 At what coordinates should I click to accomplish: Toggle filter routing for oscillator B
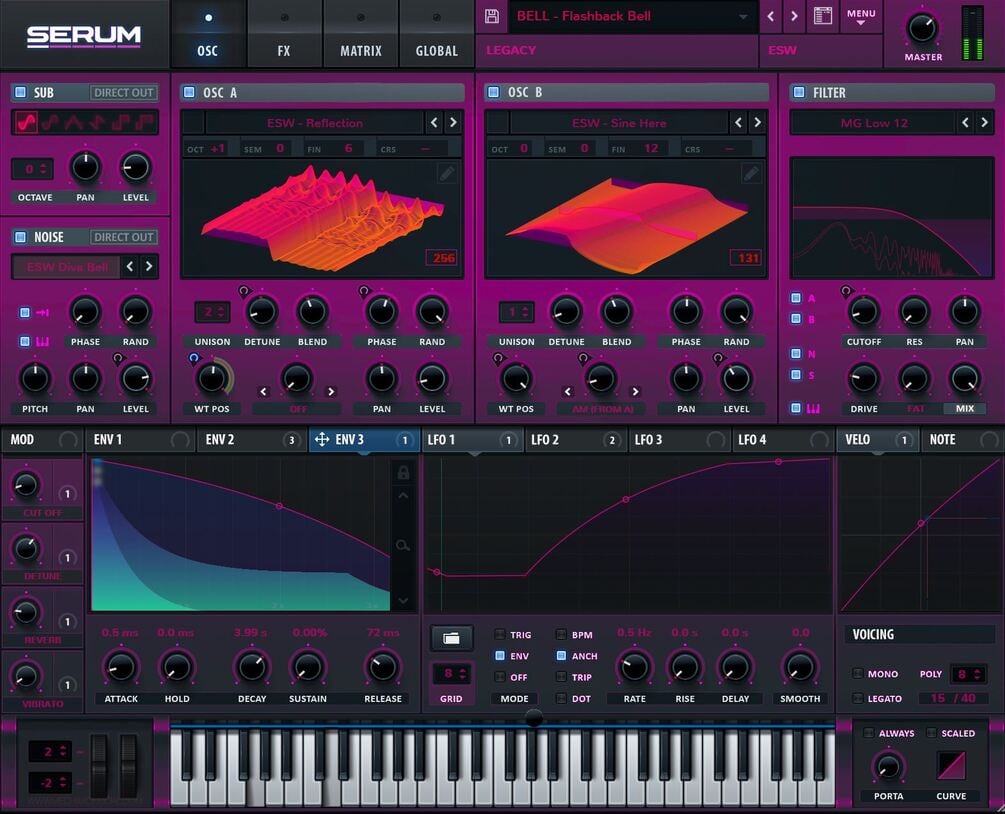pyautogui.click(x=795, y=319)
